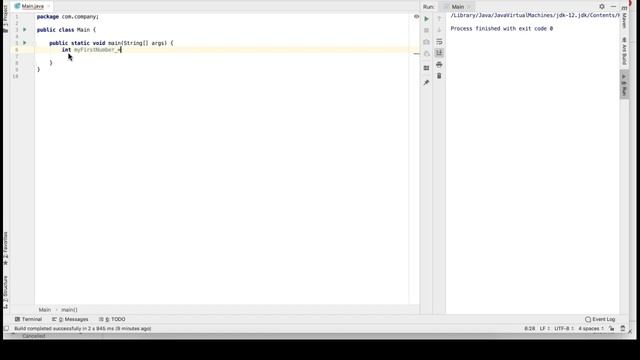Click the inspection eye icon atop editor
This screenshot has height=360, width=640.
pyautogui.click(x=416, y=17)
